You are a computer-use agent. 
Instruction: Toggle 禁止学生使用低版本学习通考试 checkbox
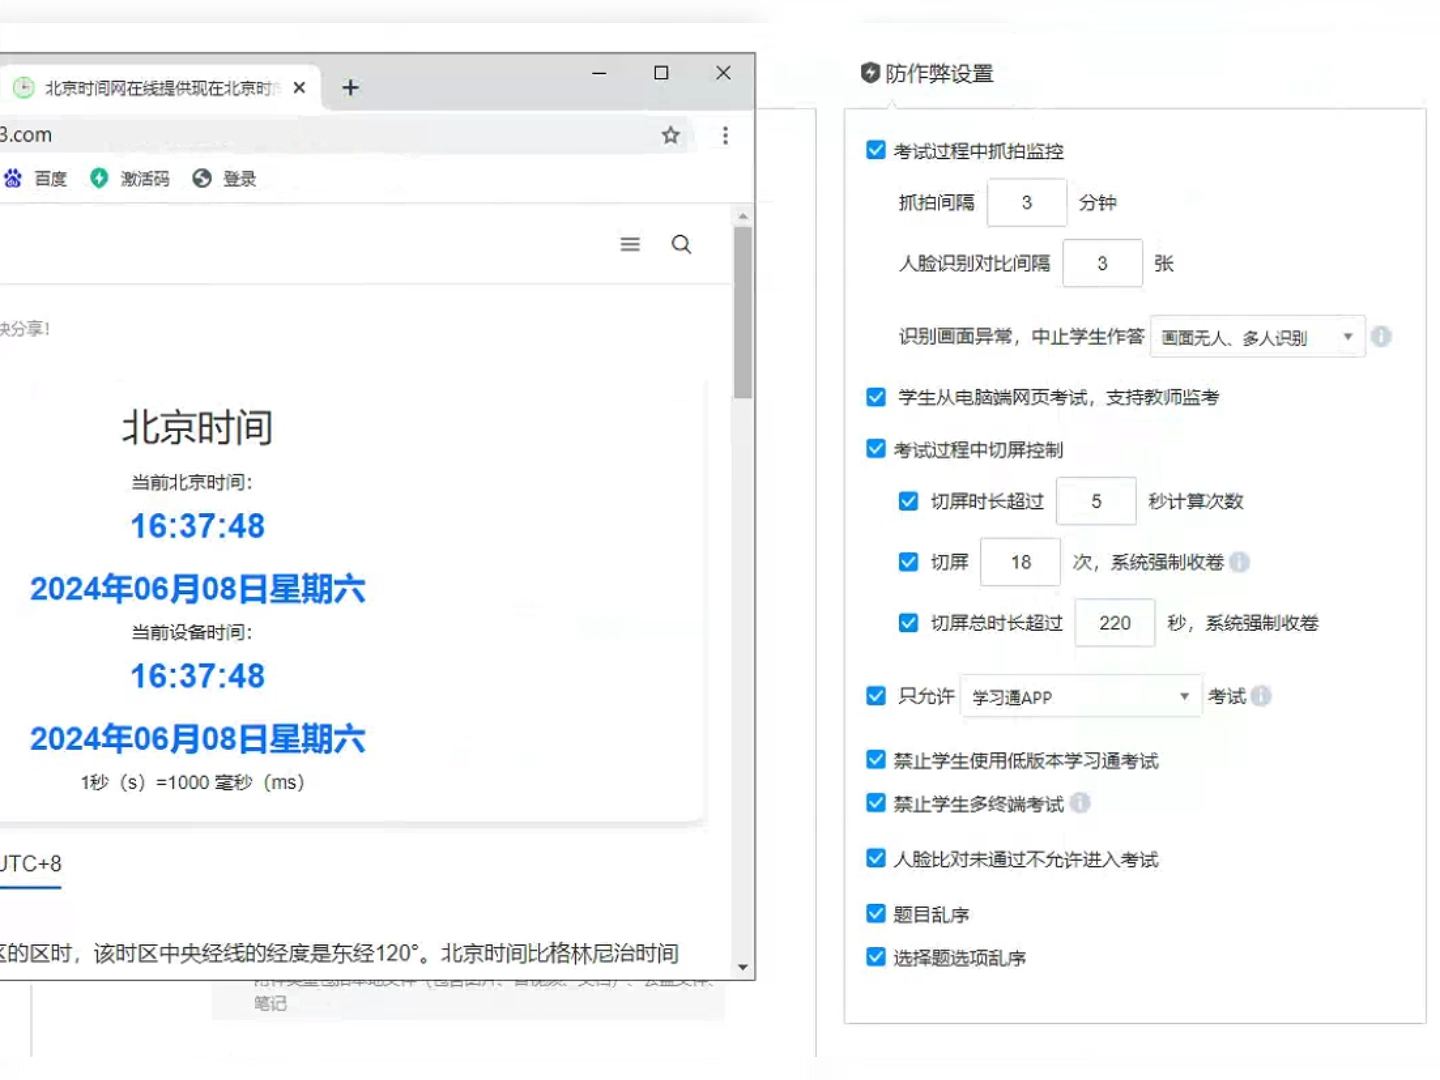point(876,760)
